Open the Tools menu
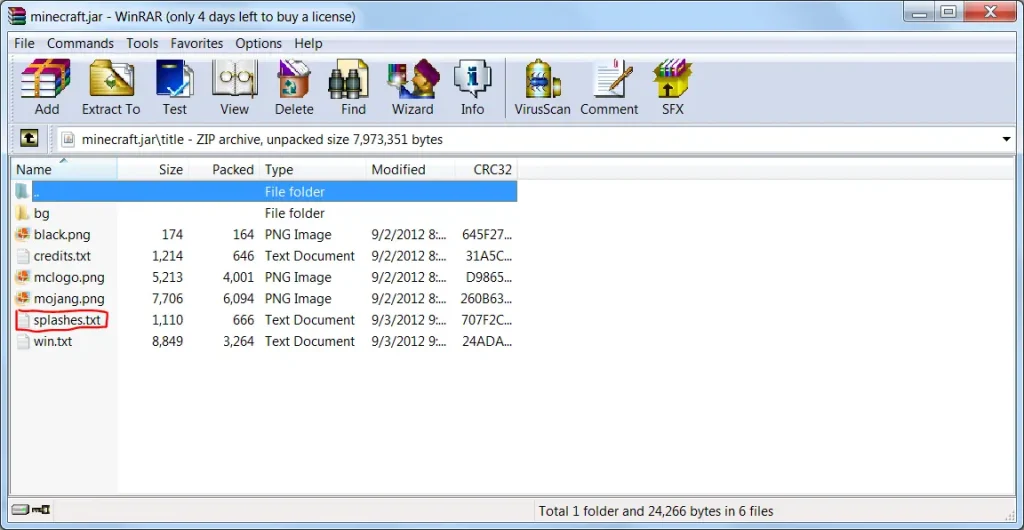 (142, 44)
